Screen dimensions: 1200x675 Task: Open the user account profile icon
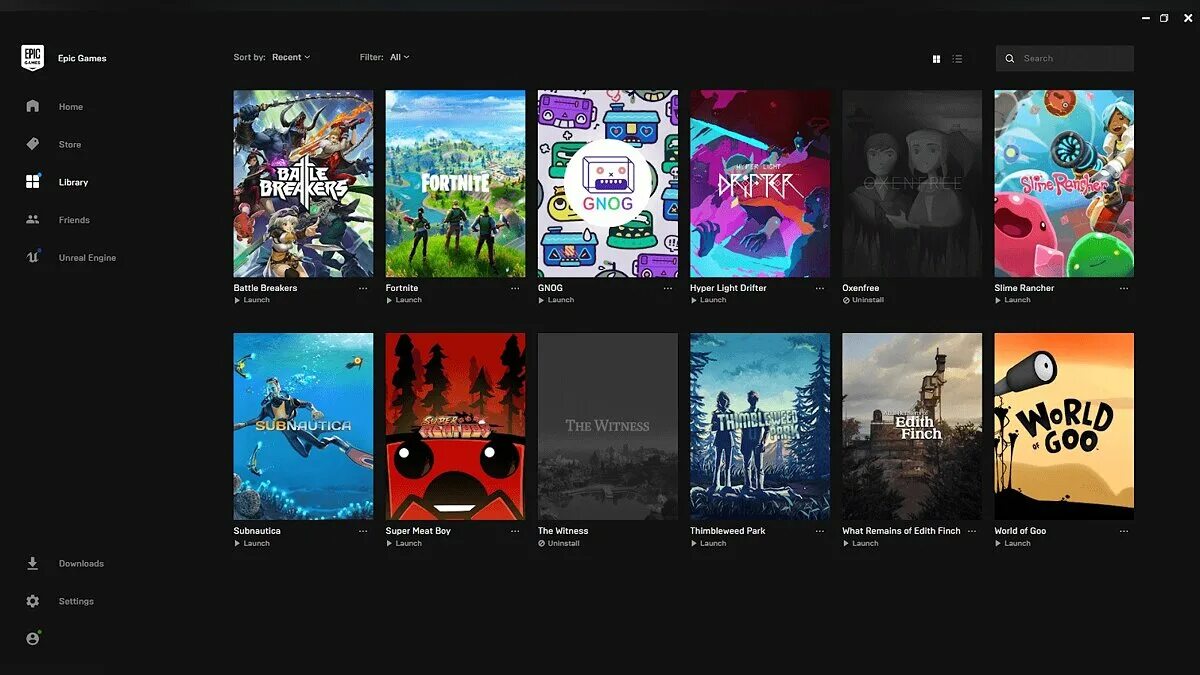click(32, 638)
